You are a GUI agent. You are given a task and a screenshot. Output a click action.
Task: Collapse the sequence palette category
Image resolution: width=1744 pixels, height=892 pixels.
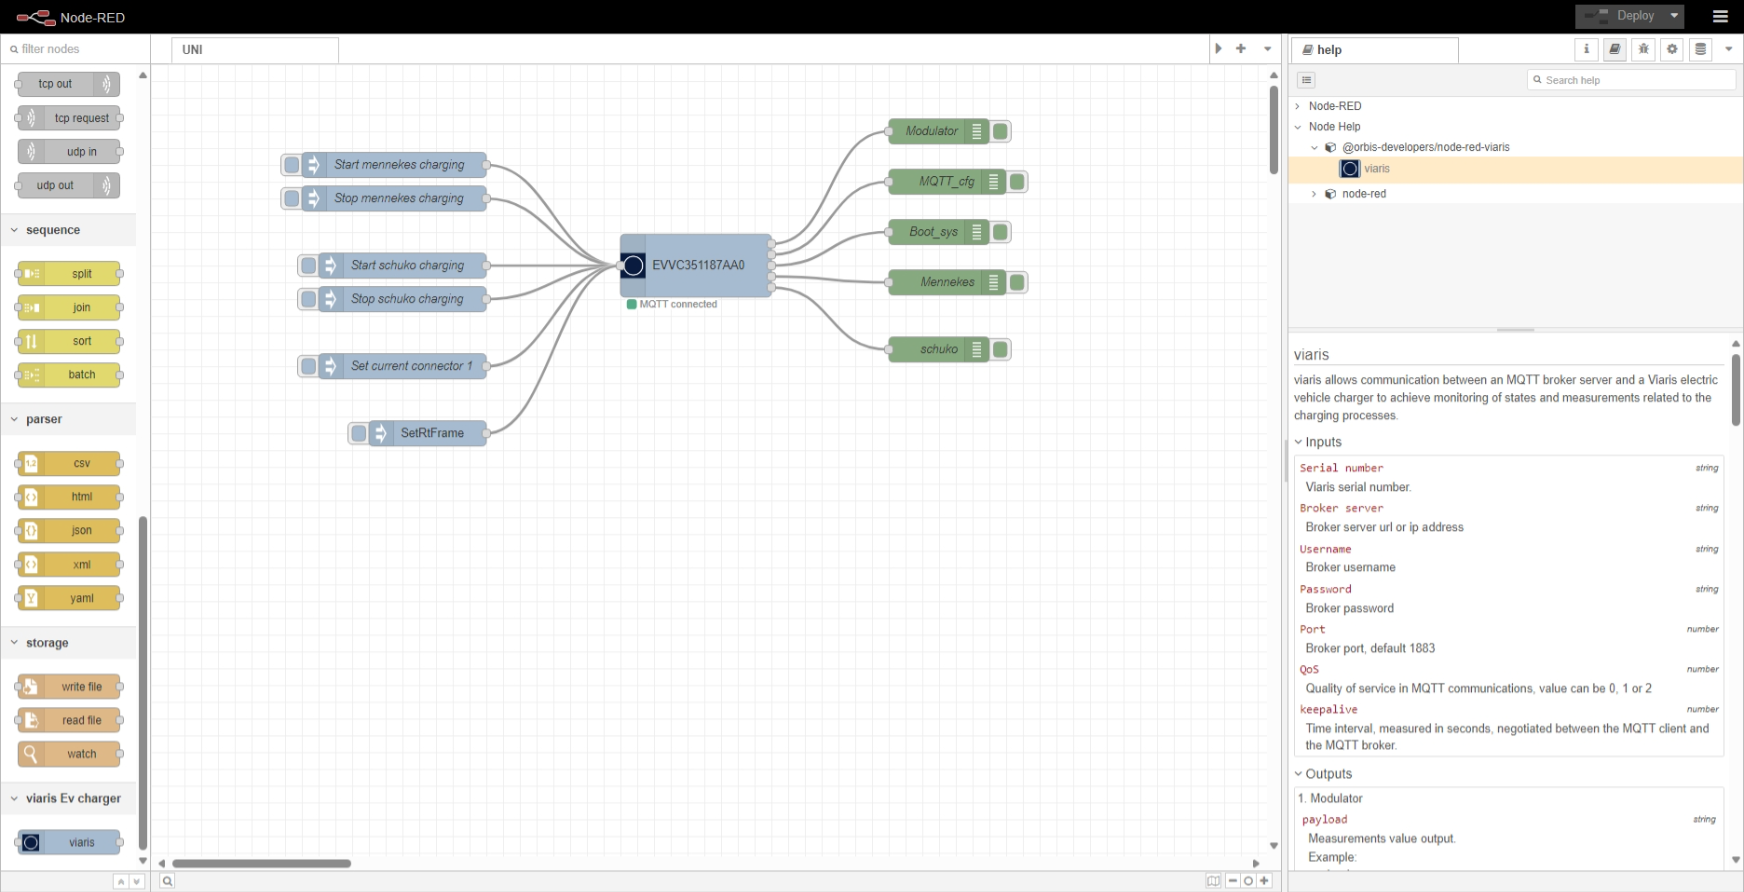69,230
